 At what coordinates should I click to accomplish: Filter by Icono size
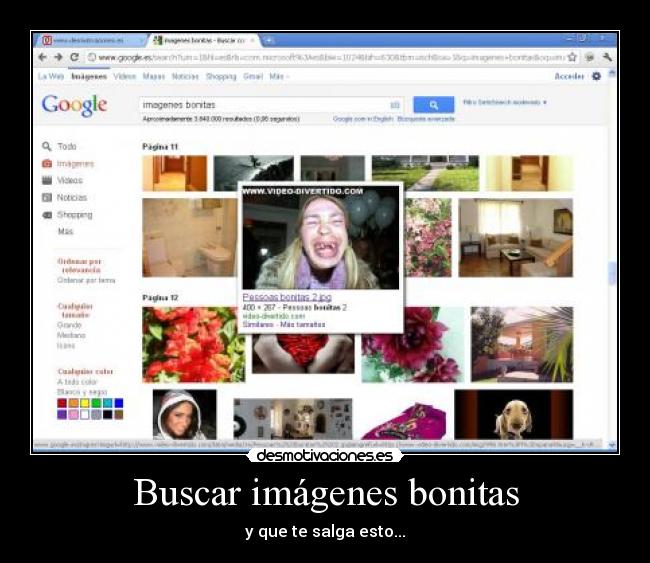pyautogui.click(x=66, y=345)
